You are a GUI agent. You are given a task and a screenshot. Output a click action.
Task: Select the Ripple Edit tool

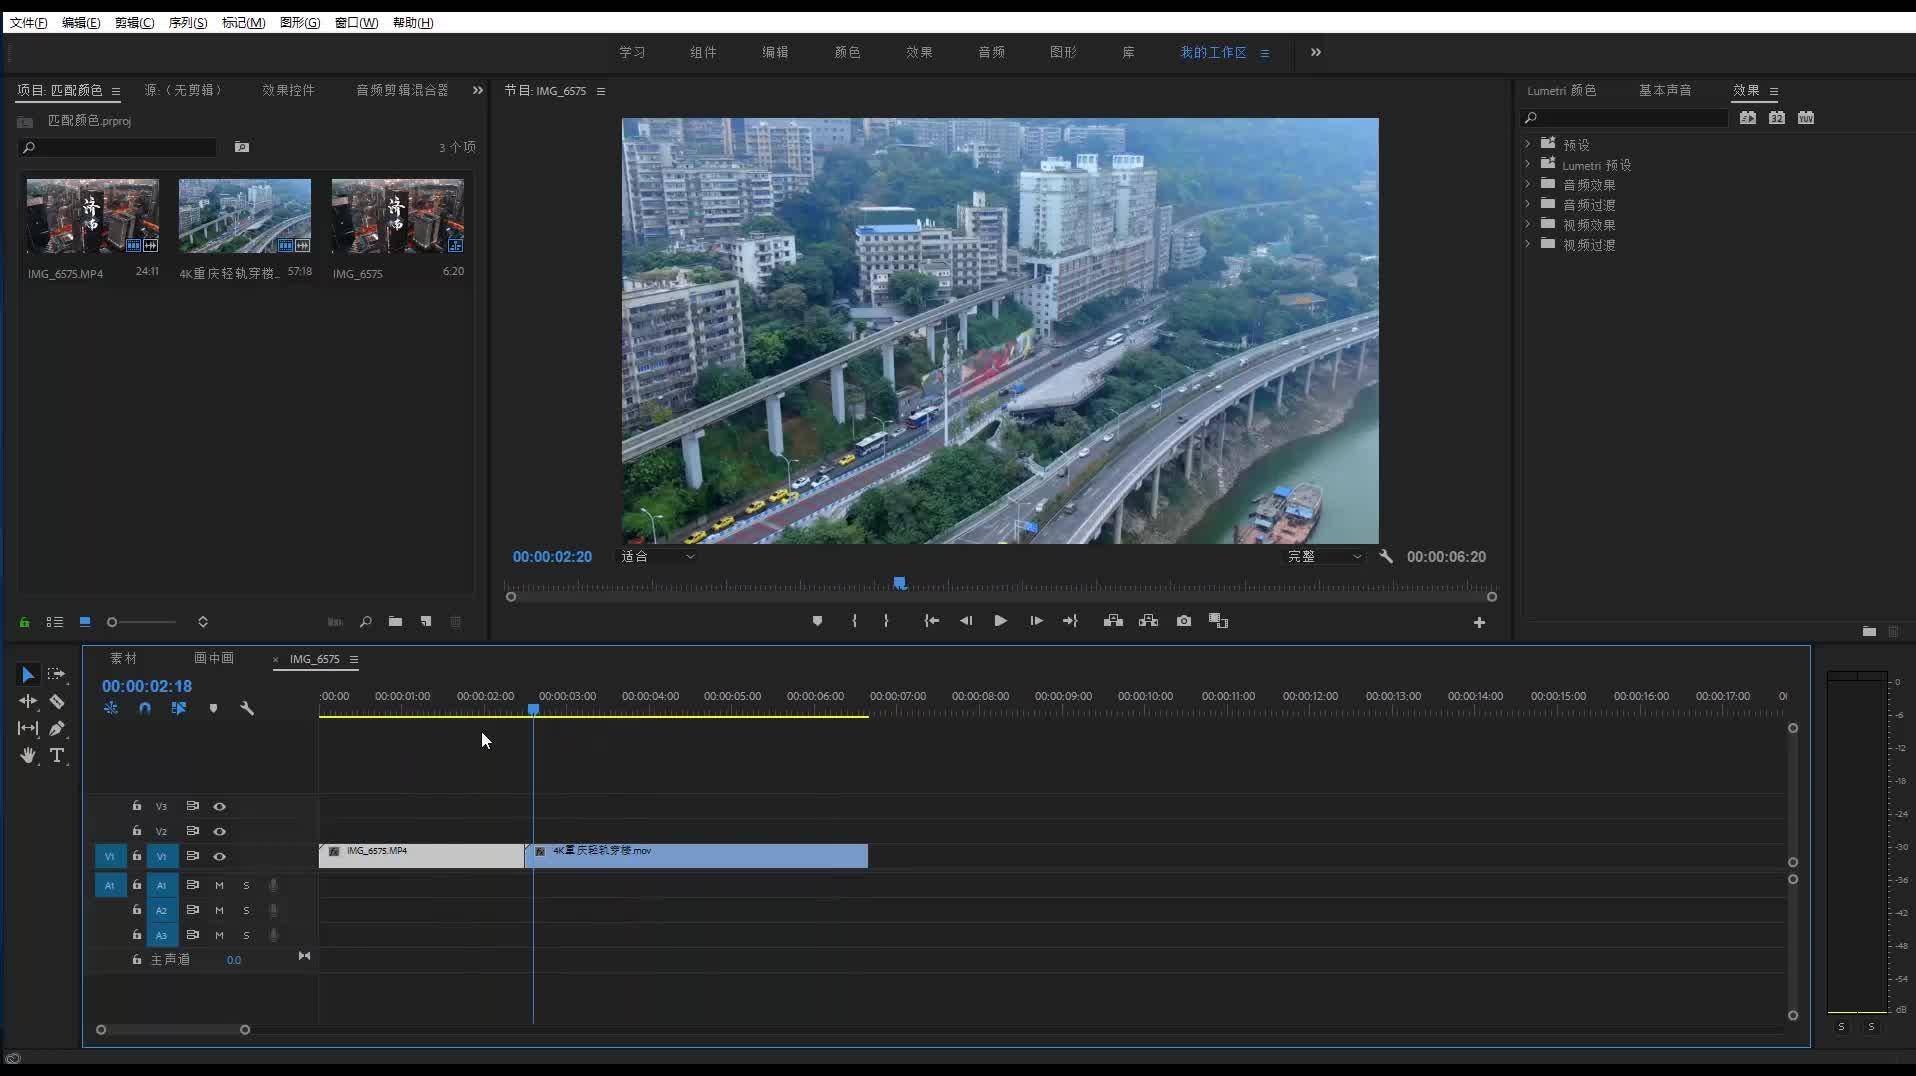point(28,702)
